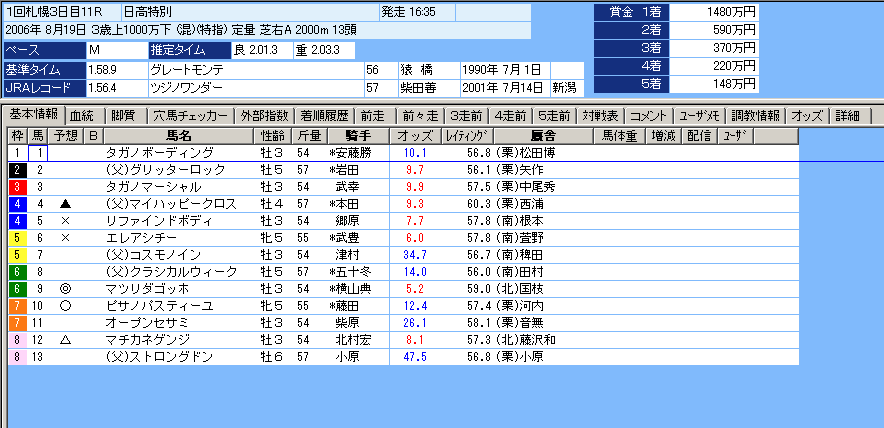The image size is (884, 428).
Task: Click the 騎手 column header
Action: point(357,135)
